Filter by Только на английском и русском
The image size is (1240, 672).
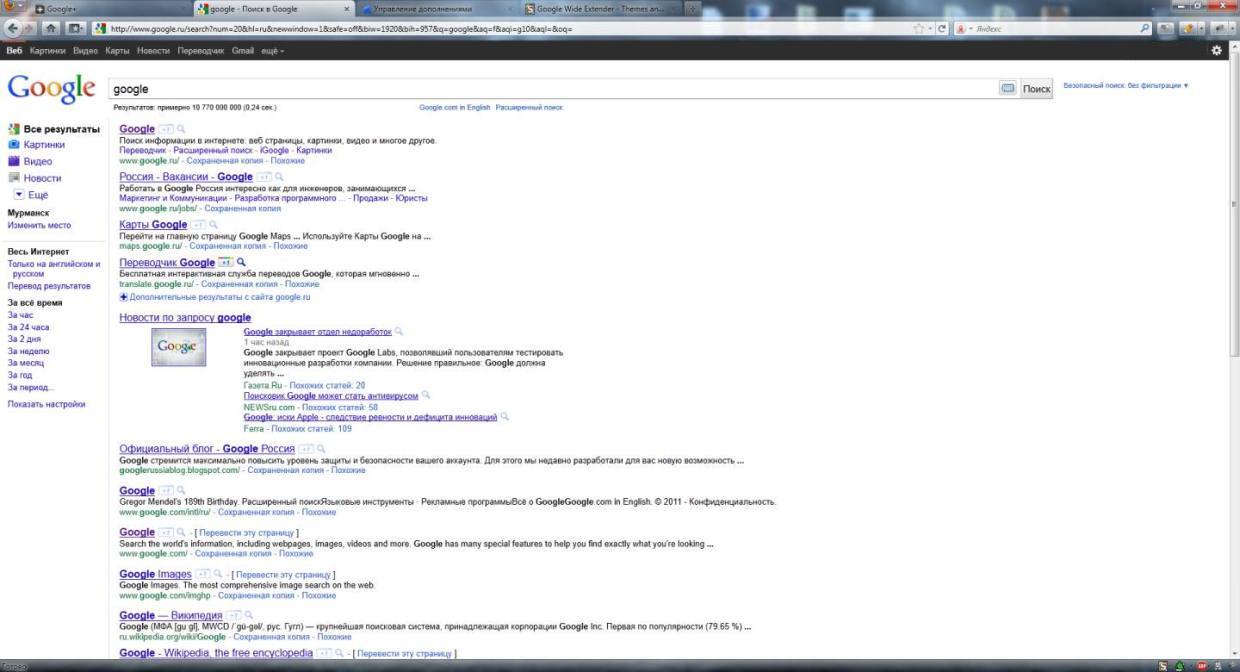point(54,268)
